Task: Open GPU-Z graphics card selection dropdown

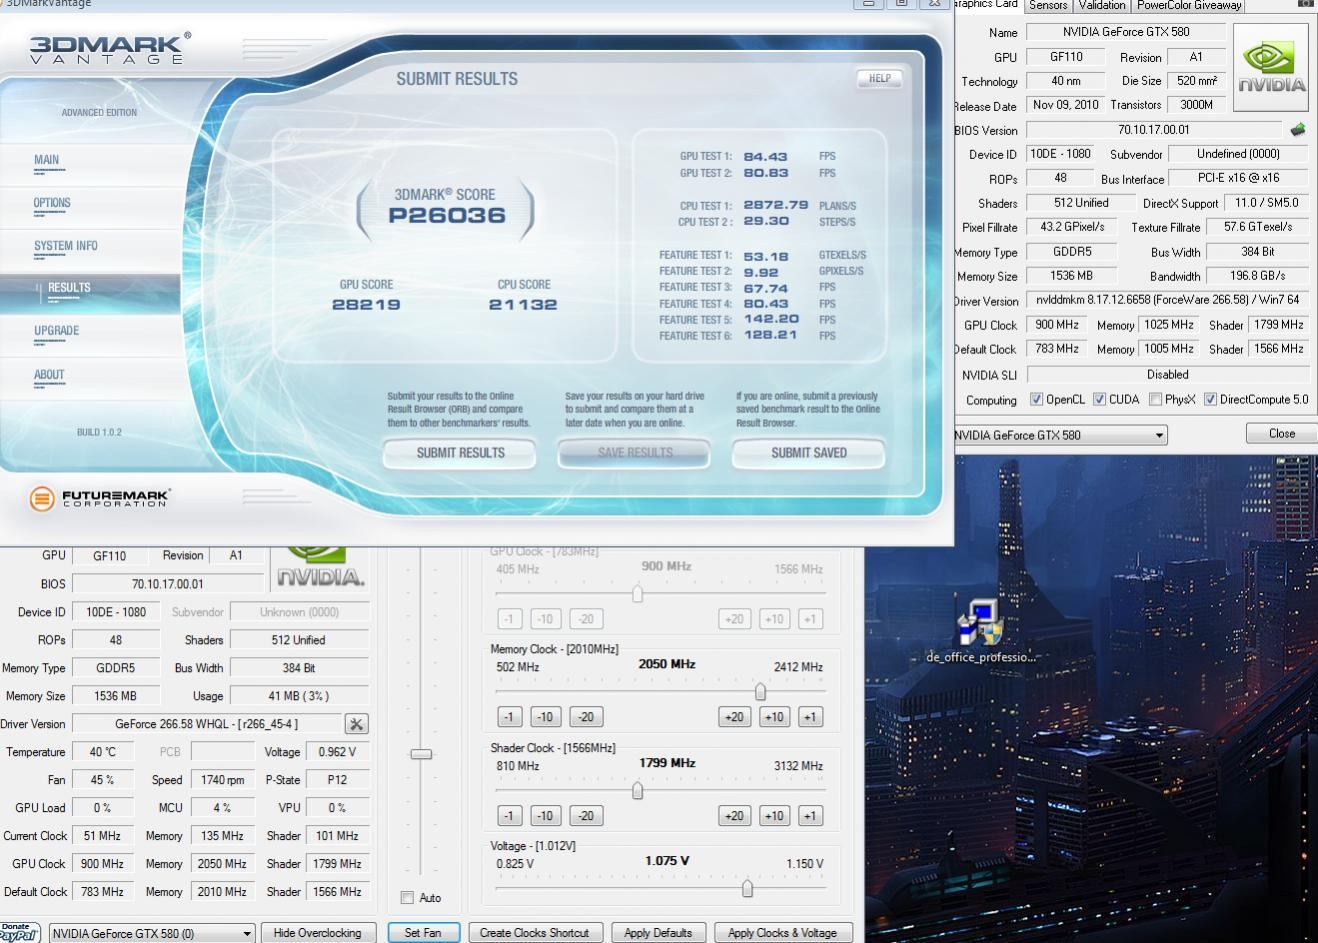Action: [1061, 435]
